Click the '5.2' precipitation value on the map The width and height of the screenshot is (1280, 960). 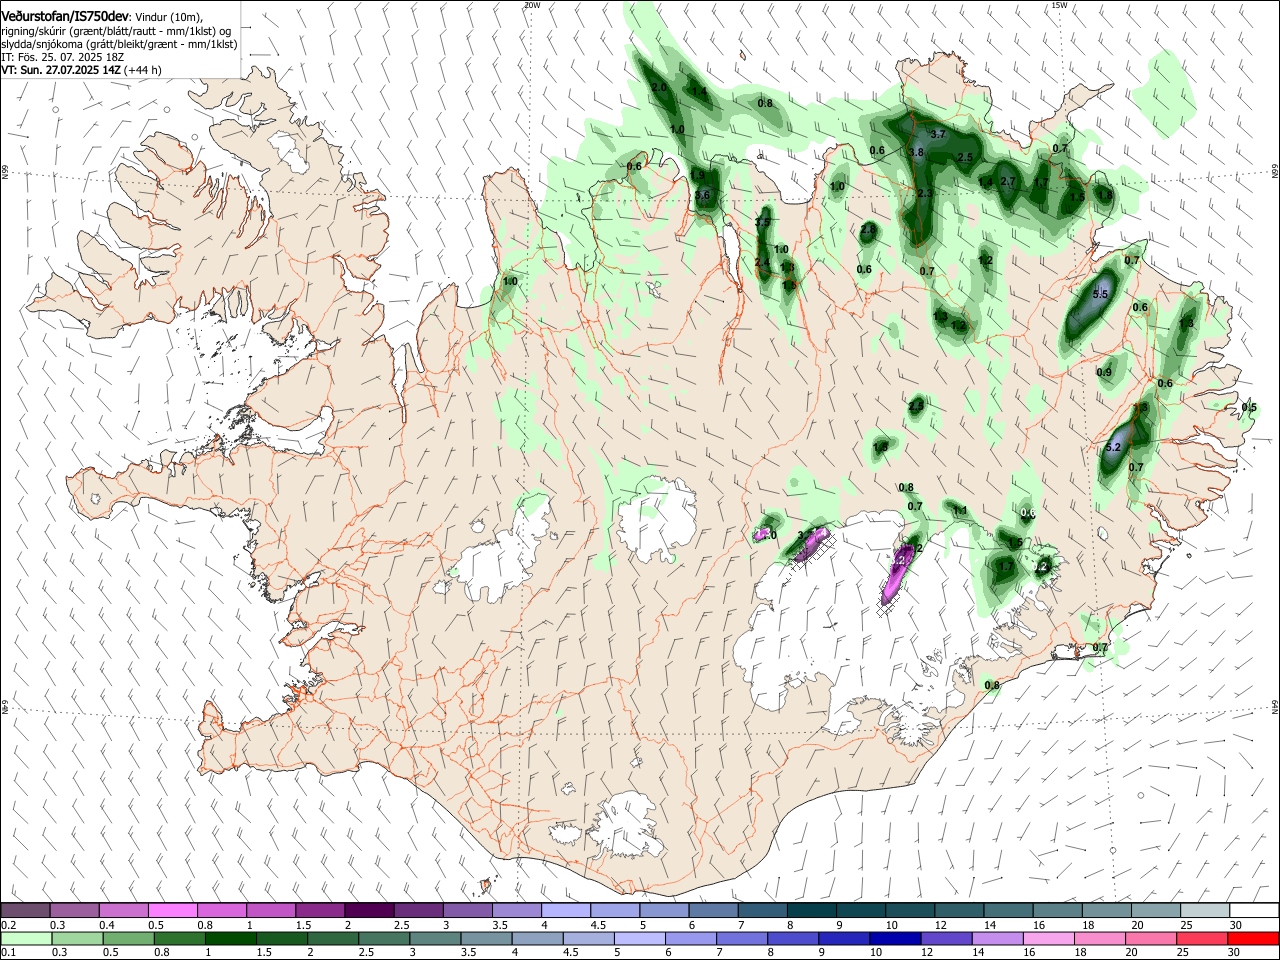point(1114,447)
